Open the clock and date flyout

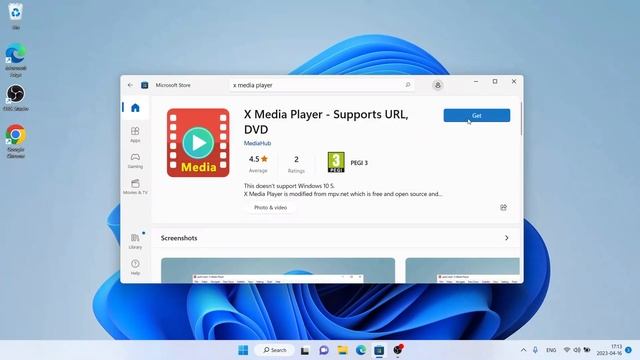(x=609, y=350)
